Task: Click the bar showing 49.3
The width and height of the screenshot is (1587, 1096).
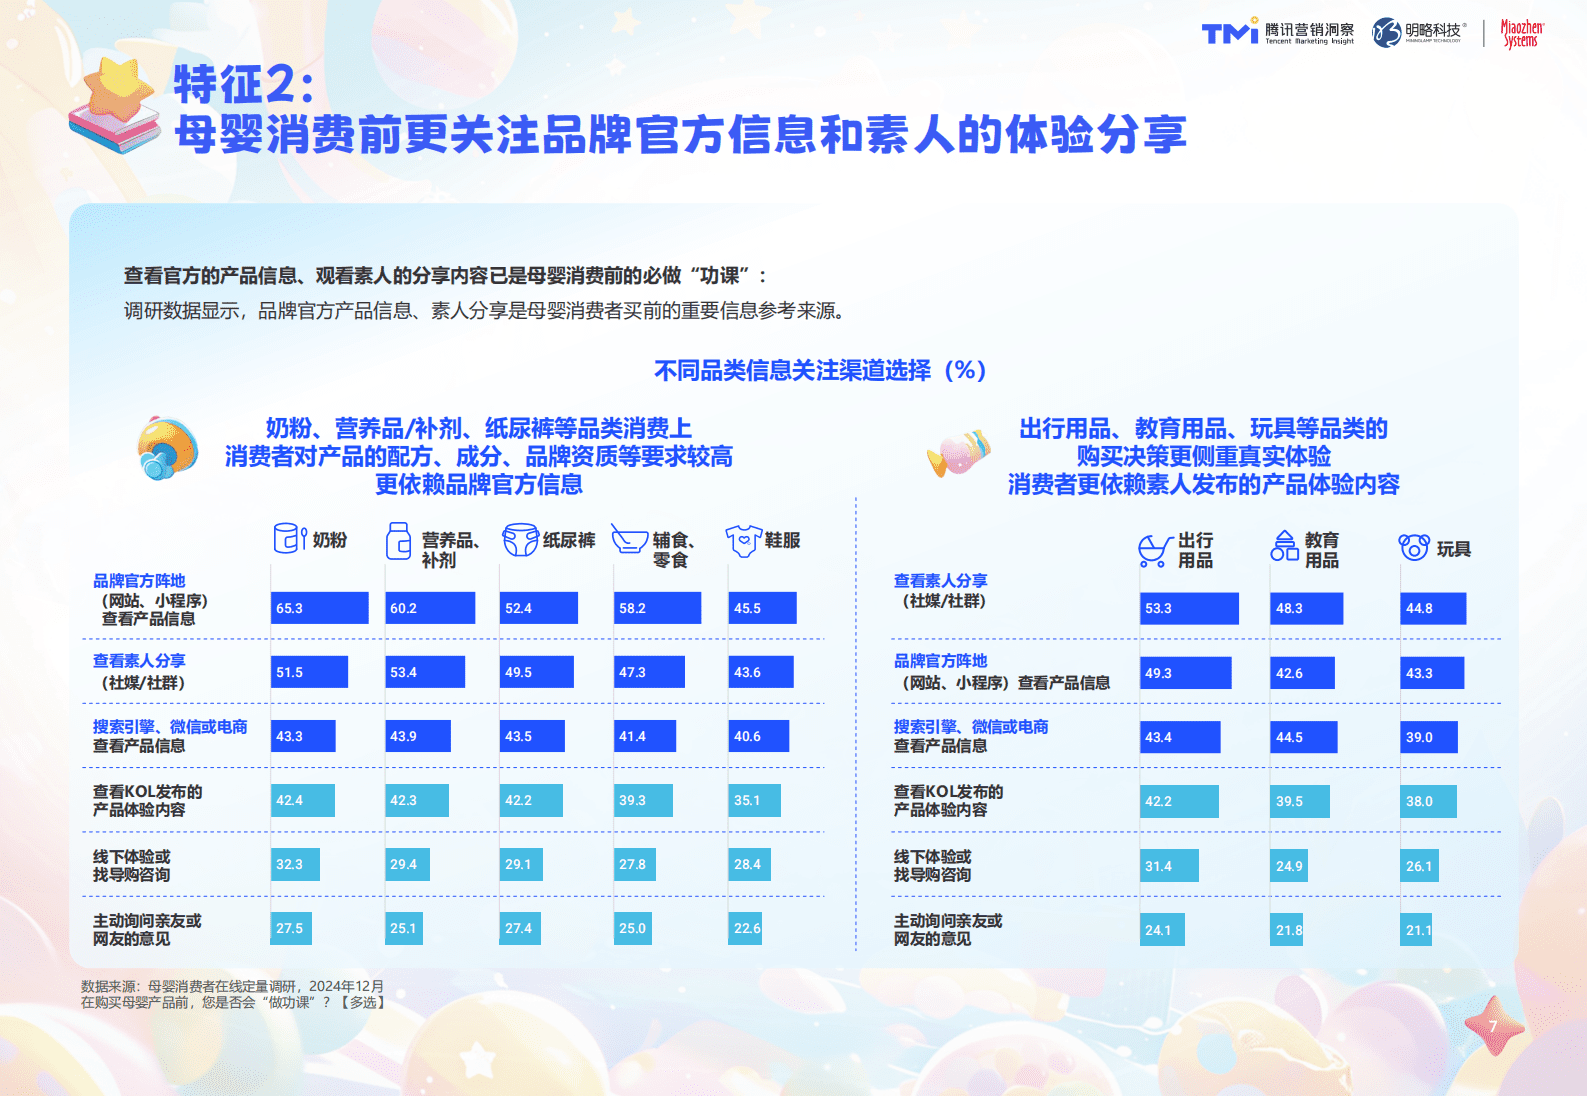Action: (1186, 673)
